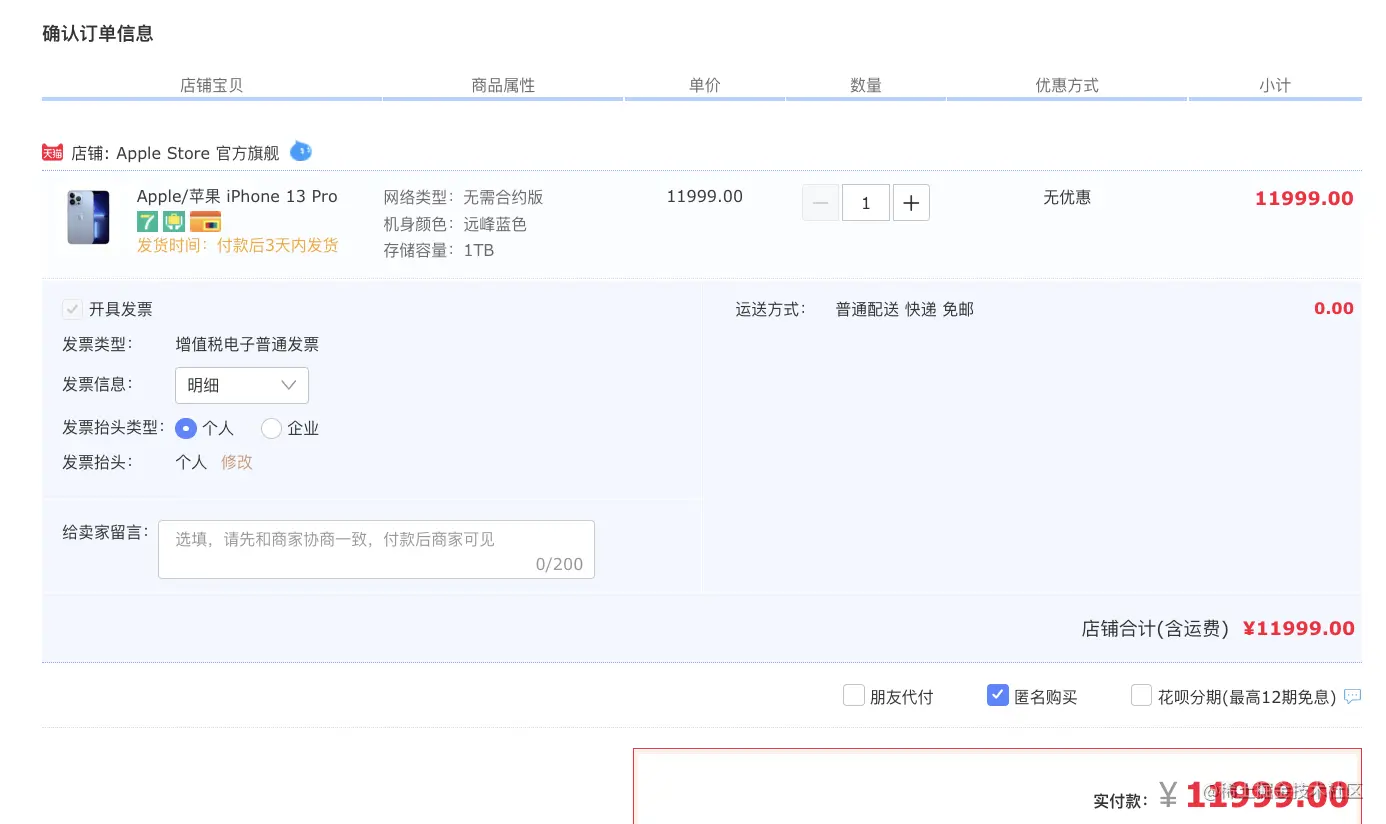Click the 优惠方式 column header
This screenshot has height=824, width=1386.
(x=1067, y=85)
